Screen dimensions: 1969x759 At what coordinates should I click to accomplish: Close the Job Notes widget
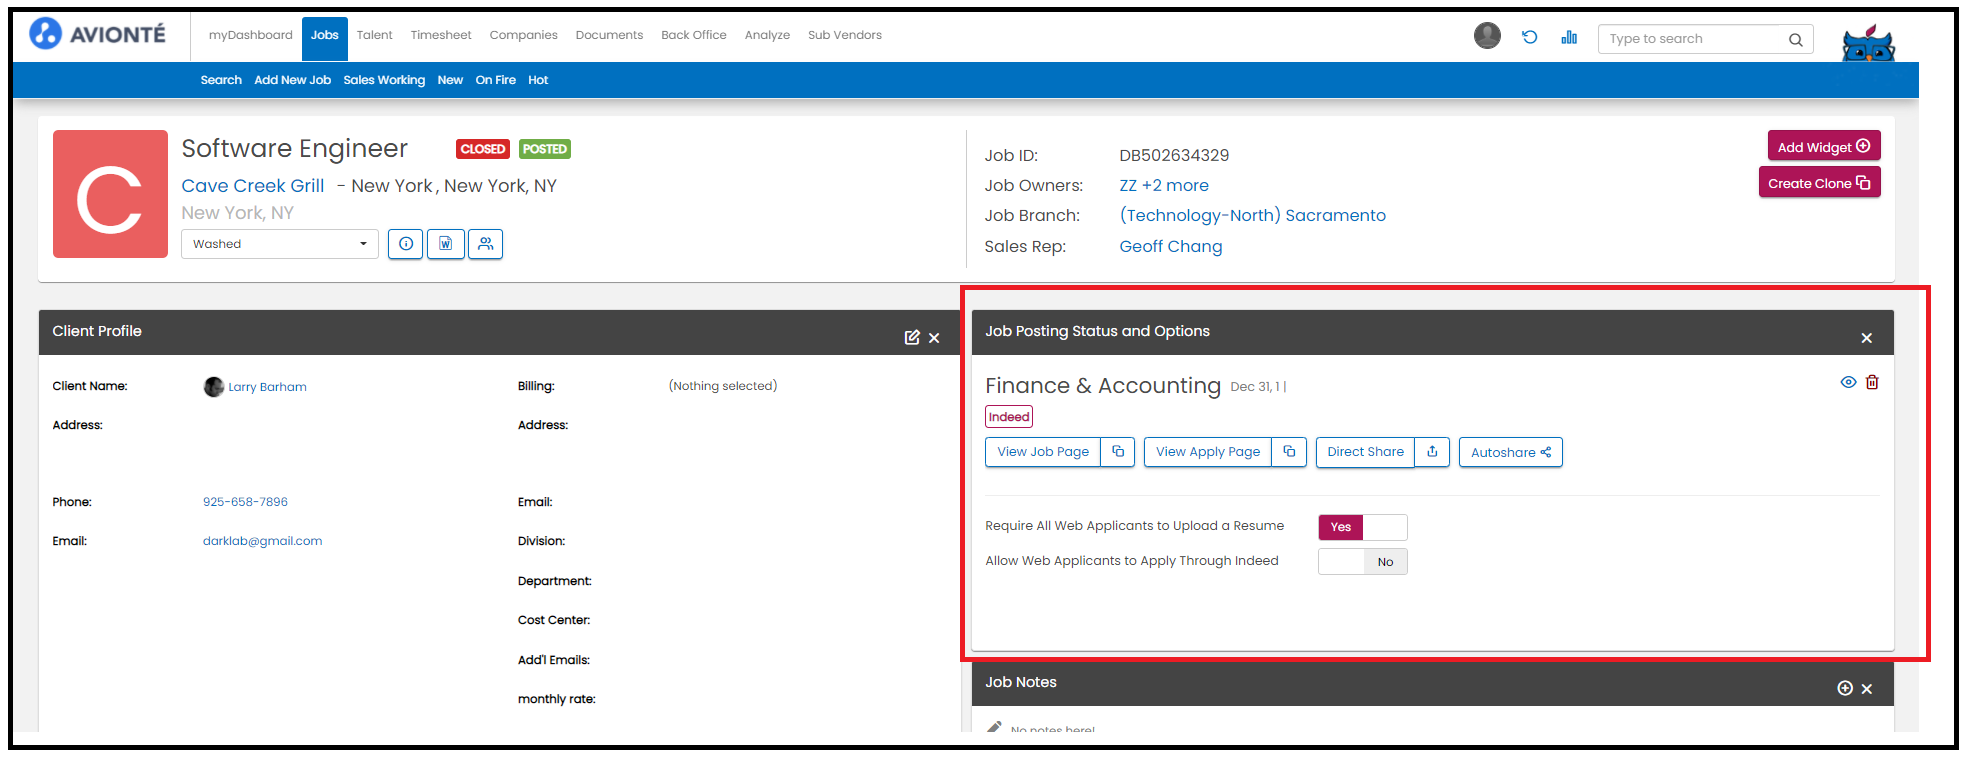coord(1867,689)
